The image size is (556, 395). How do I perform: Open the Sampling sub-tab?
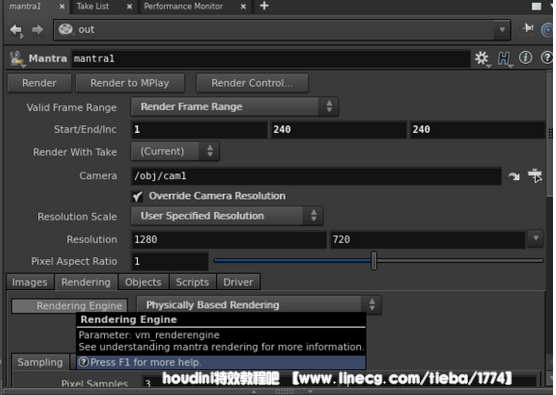[40, 362]
